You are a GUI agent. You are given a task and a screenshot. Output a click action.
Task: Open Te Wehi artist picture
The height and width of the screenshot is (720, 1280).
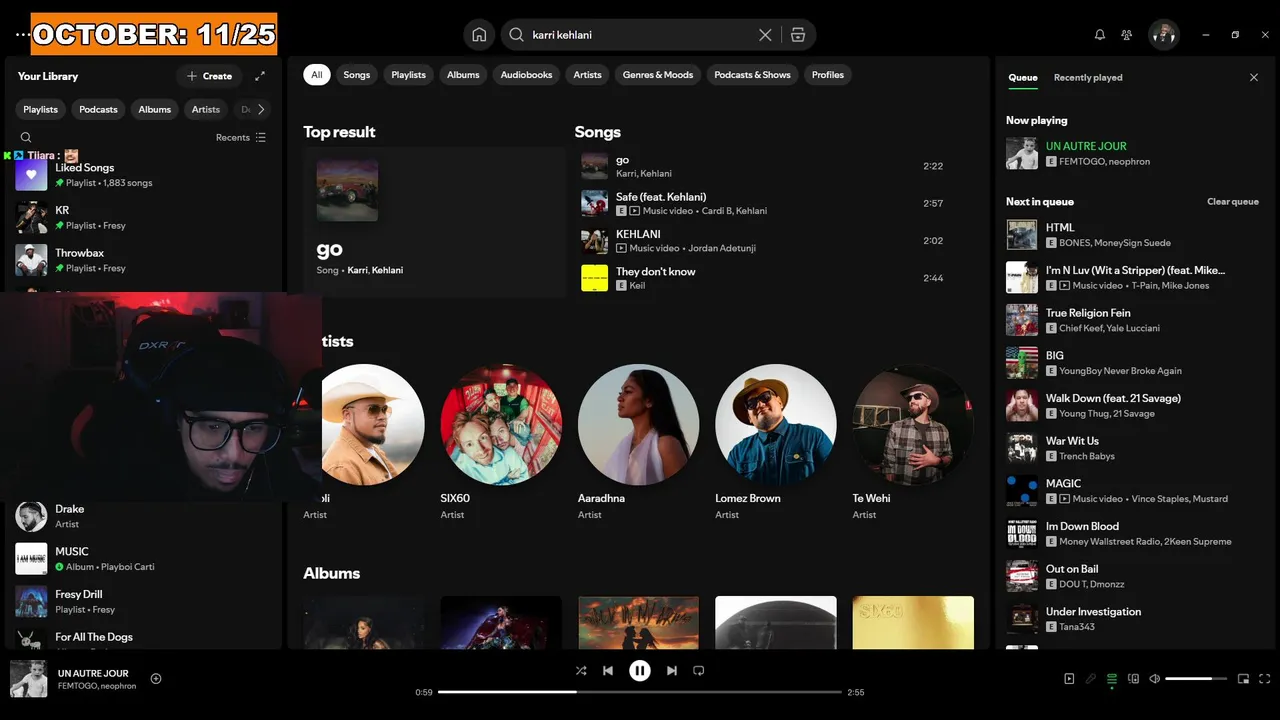[x=913, y=424]
